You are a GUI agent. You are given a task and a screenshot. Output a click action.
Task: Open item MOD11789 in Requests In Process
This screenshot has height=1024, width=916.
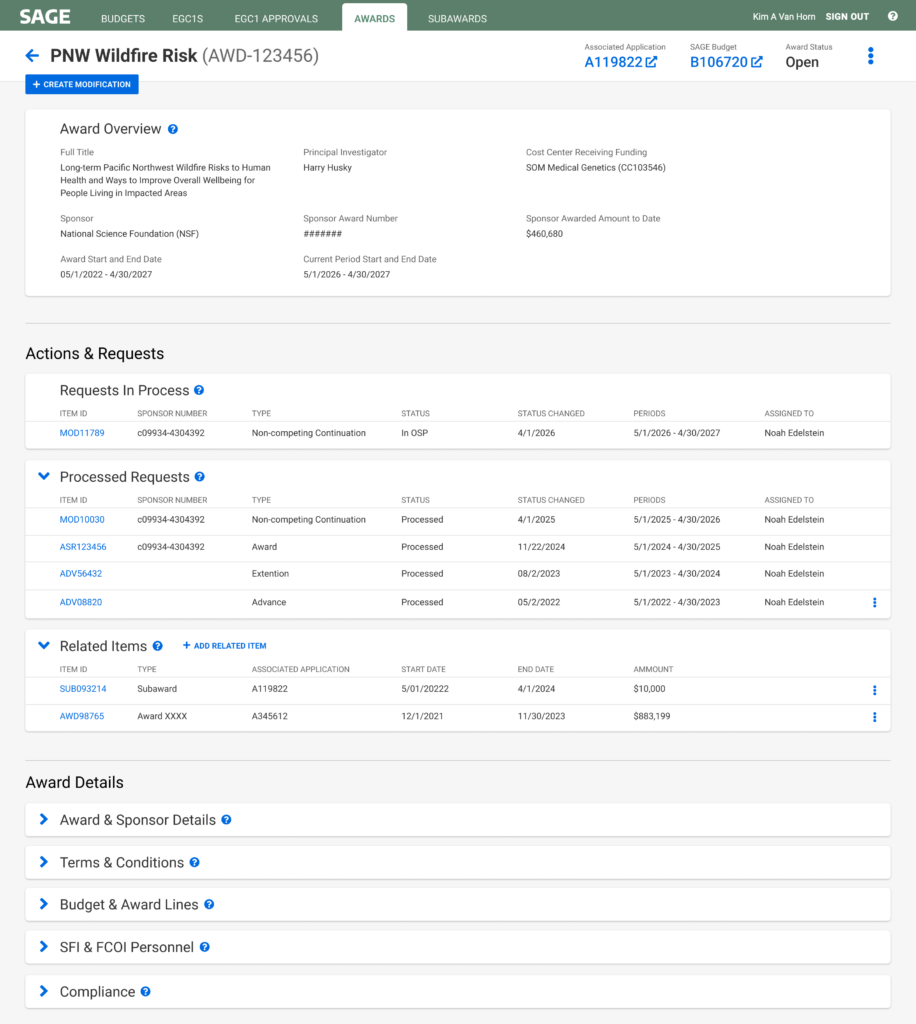tap(82, 433)
